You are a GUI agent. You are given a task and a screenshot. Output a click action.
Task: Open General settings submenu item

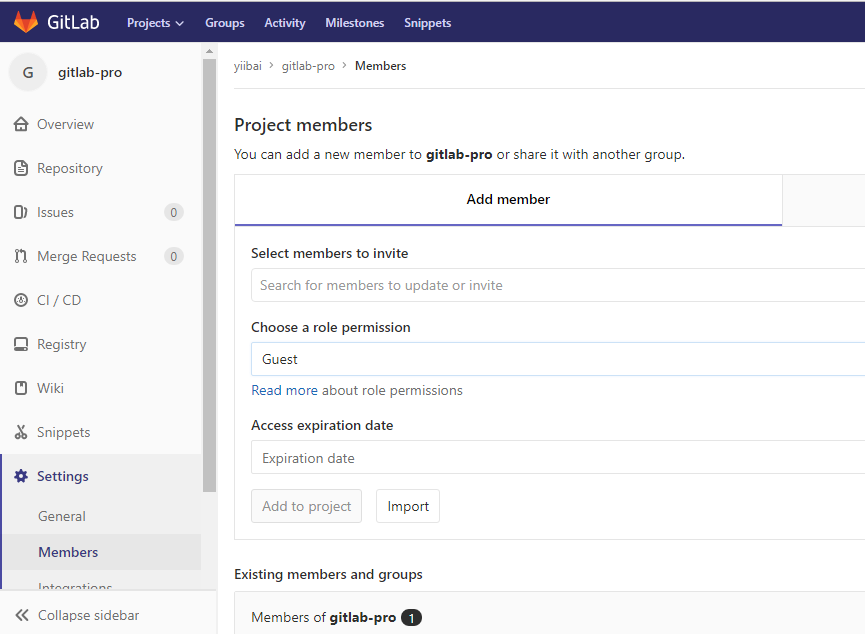62,516
